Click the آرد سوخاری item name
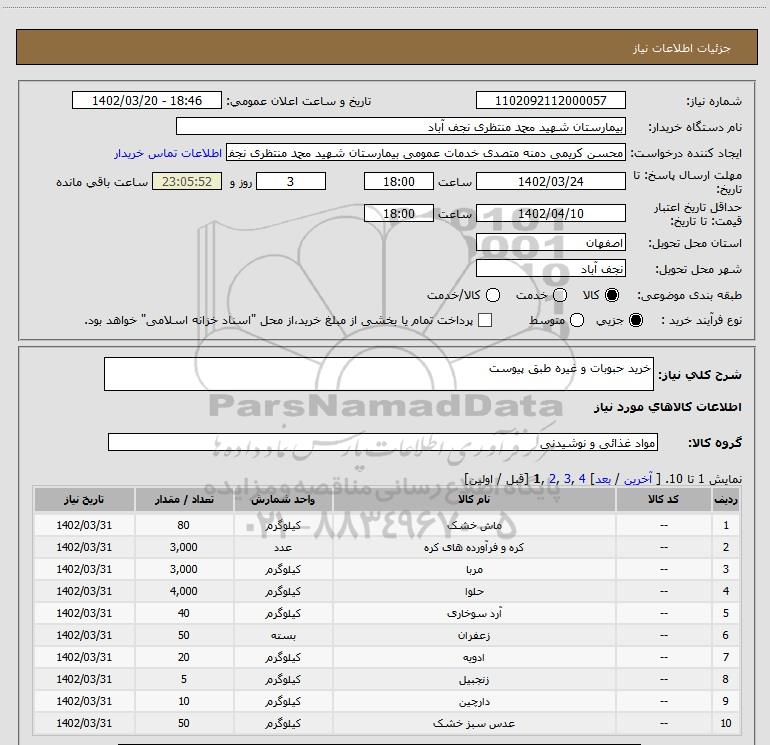 point(474,613)
